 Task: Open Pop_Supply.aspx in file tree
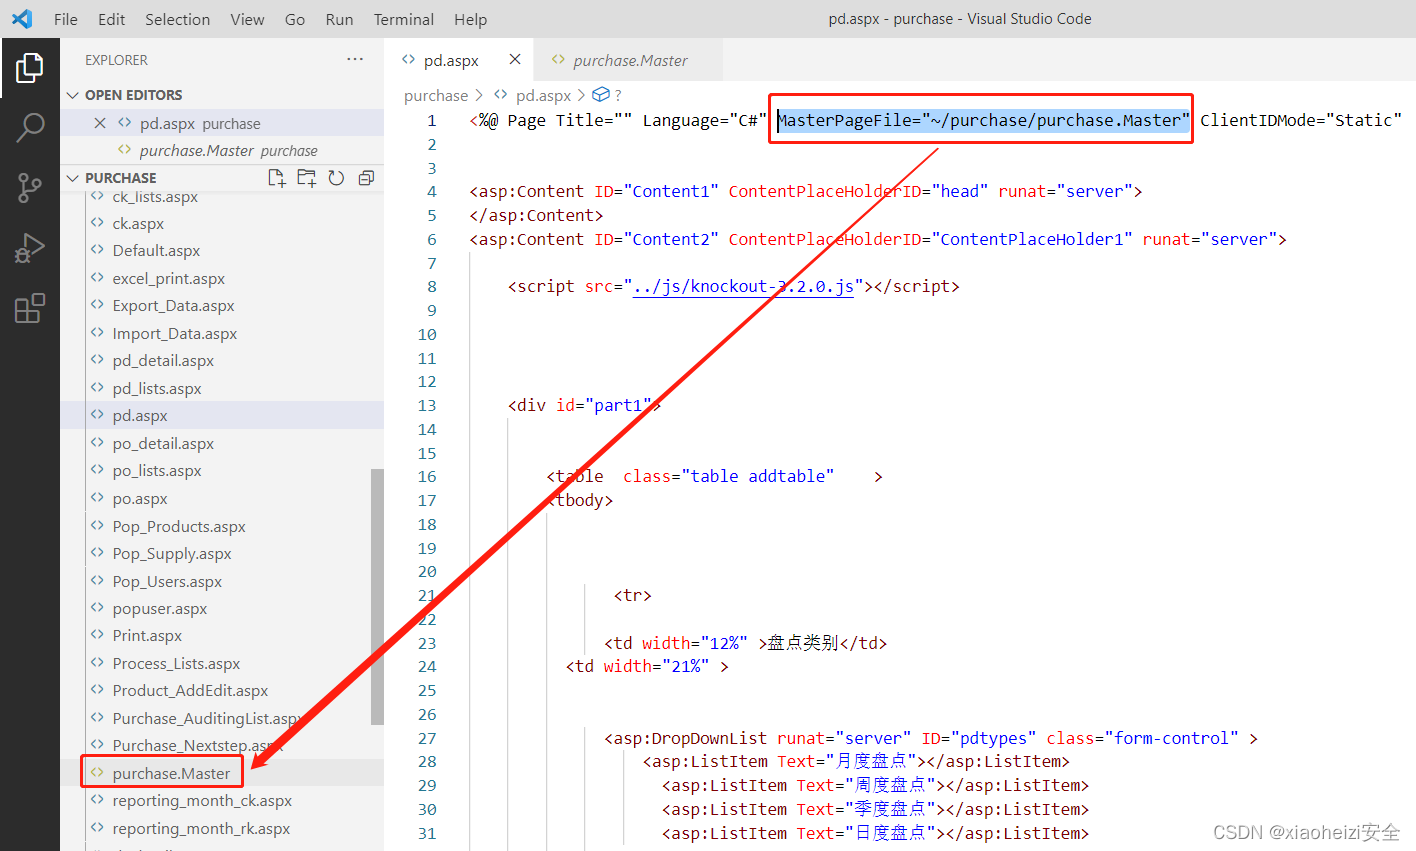(x=172, y=554)
